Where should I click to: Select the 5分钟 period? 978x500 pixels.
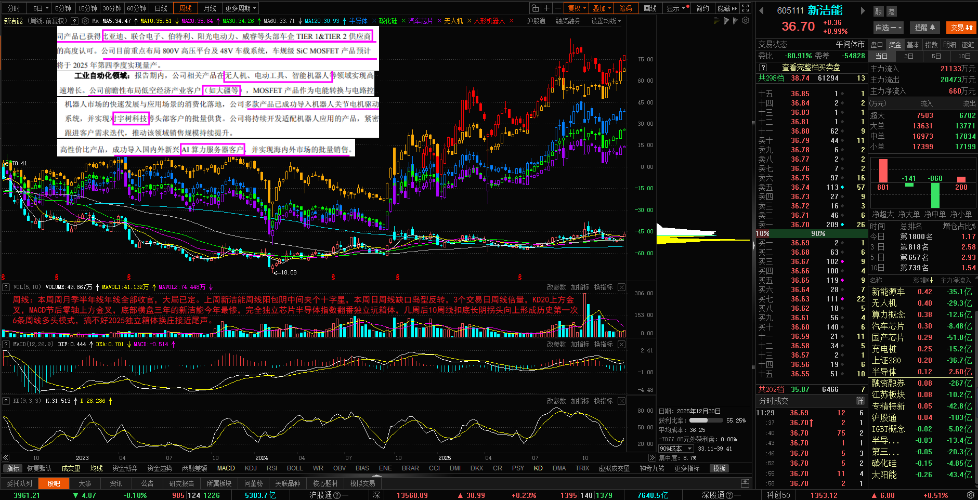click(x=63, y=9)
